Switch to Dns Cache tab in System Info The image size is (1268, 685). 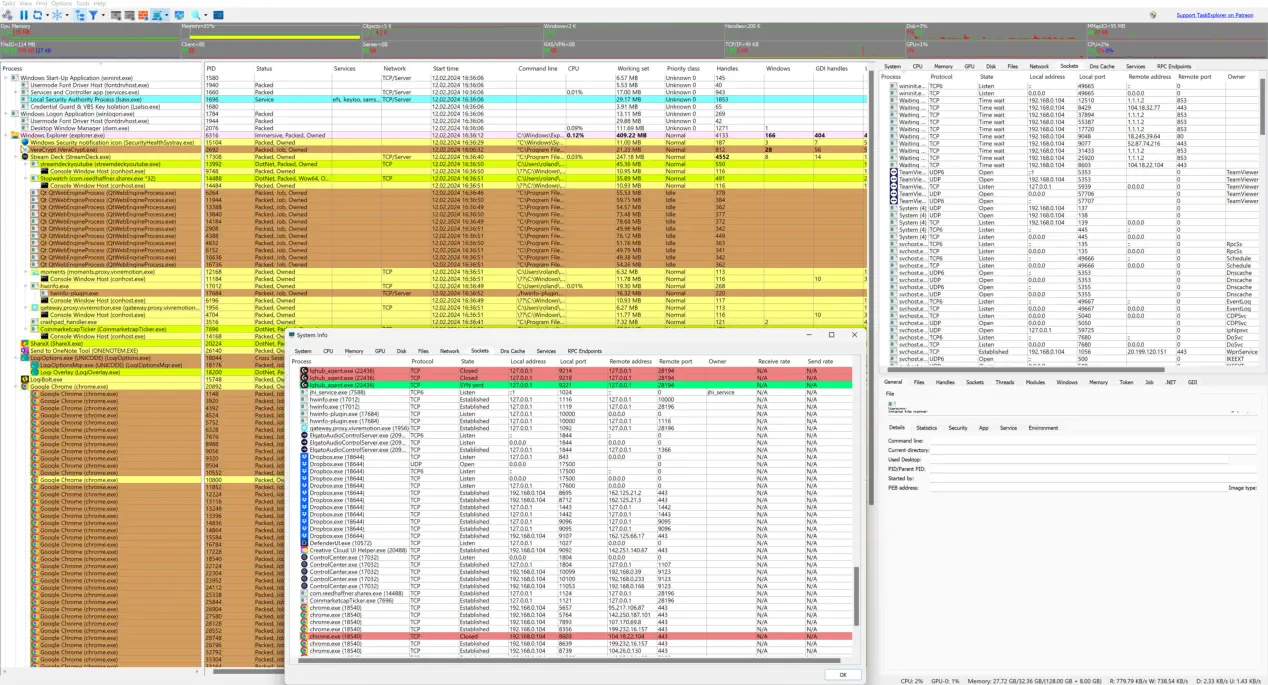pos(512,351)
